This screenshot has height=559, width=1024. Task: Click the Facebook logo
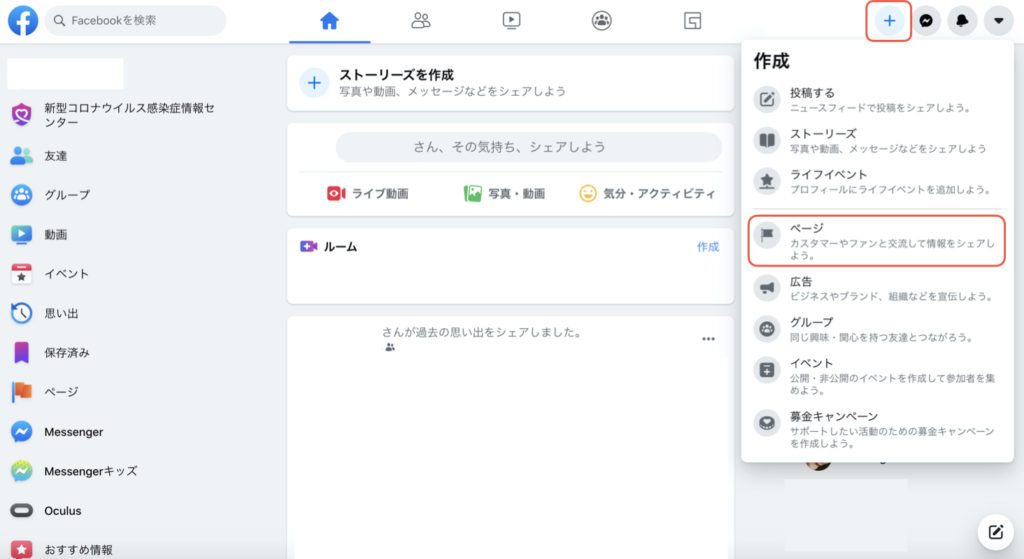click(x=23, y=20)
